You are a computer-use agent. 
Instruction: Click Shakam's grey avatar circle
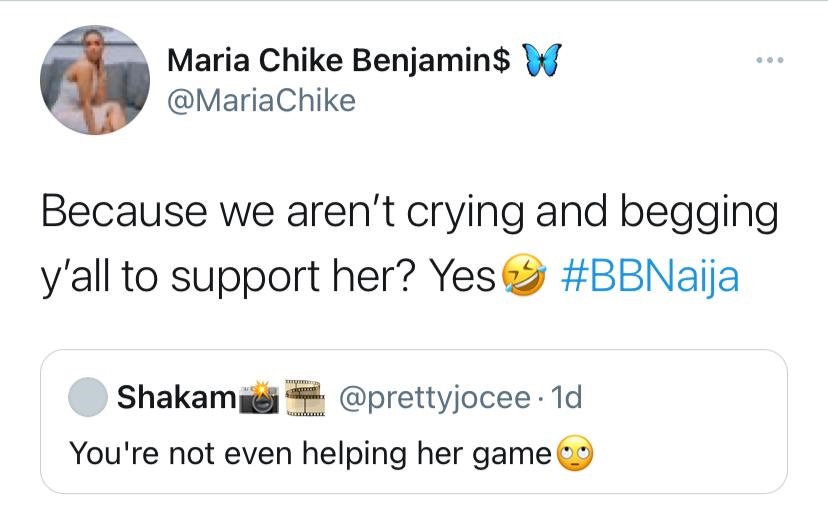[88, 399]
